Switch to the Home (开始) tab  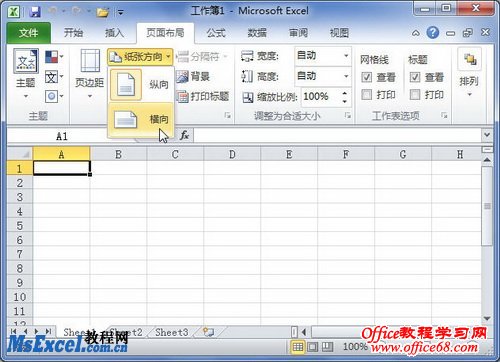point(73,33)
